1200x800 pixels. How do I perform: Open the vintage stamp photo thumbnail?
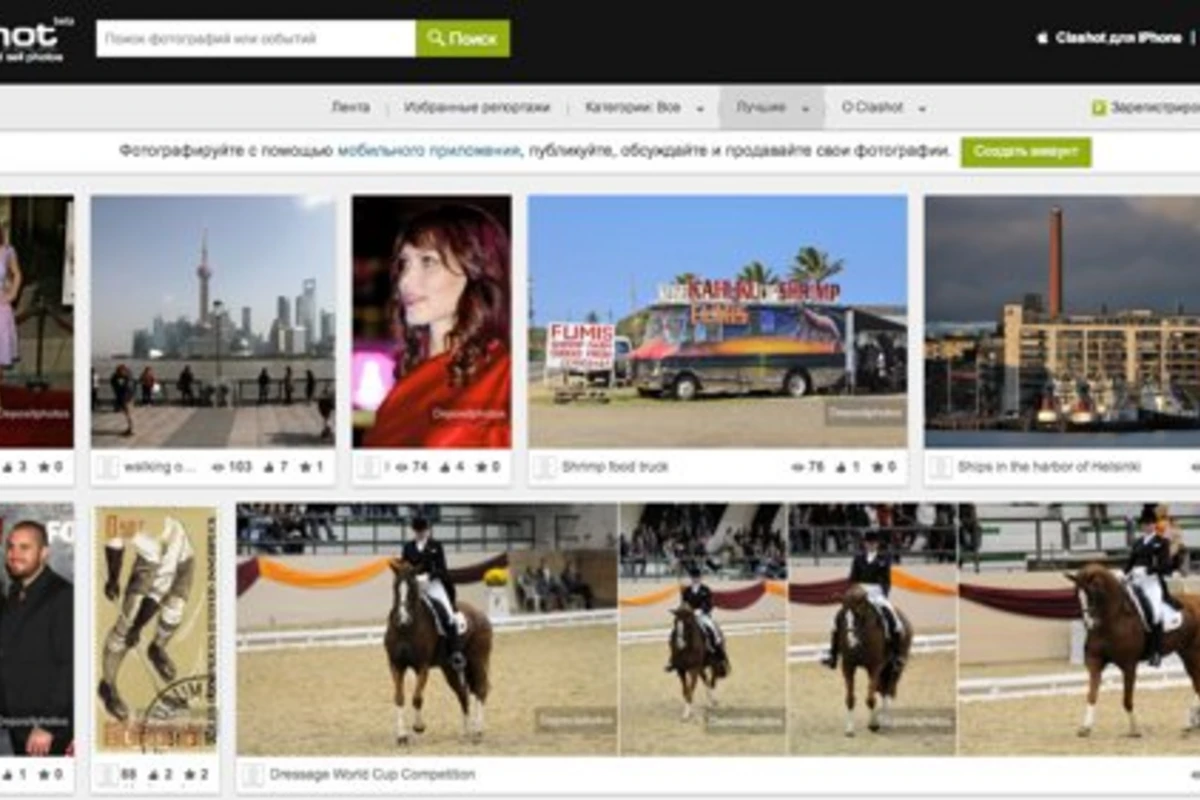coord(155,628)
